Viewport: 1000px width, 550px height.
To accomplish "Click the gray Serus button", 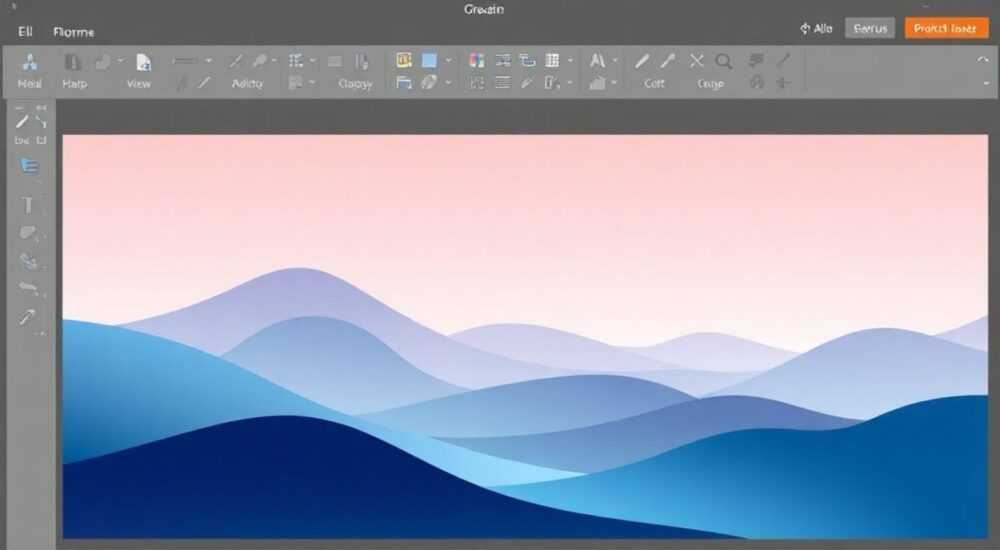I will [870, 28].
